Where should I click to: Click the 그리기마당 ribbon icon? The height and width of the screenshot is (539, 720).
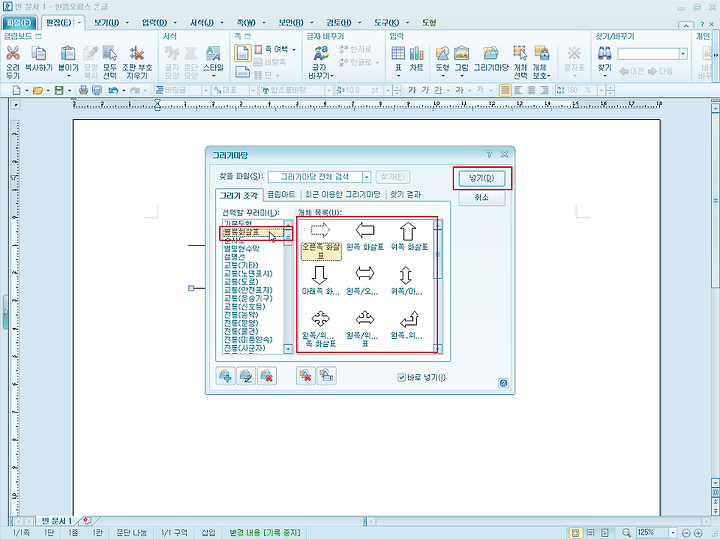tap(491, 53)
